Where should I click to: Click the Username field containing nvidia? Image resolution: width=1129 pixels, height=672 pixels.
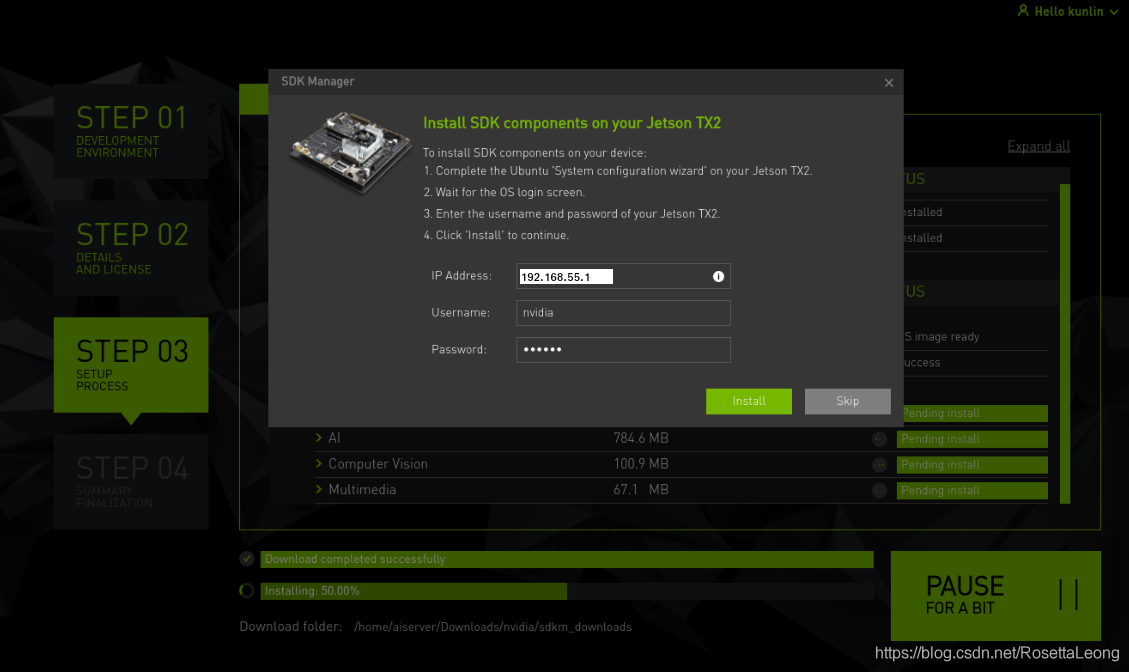pos(623,313)
